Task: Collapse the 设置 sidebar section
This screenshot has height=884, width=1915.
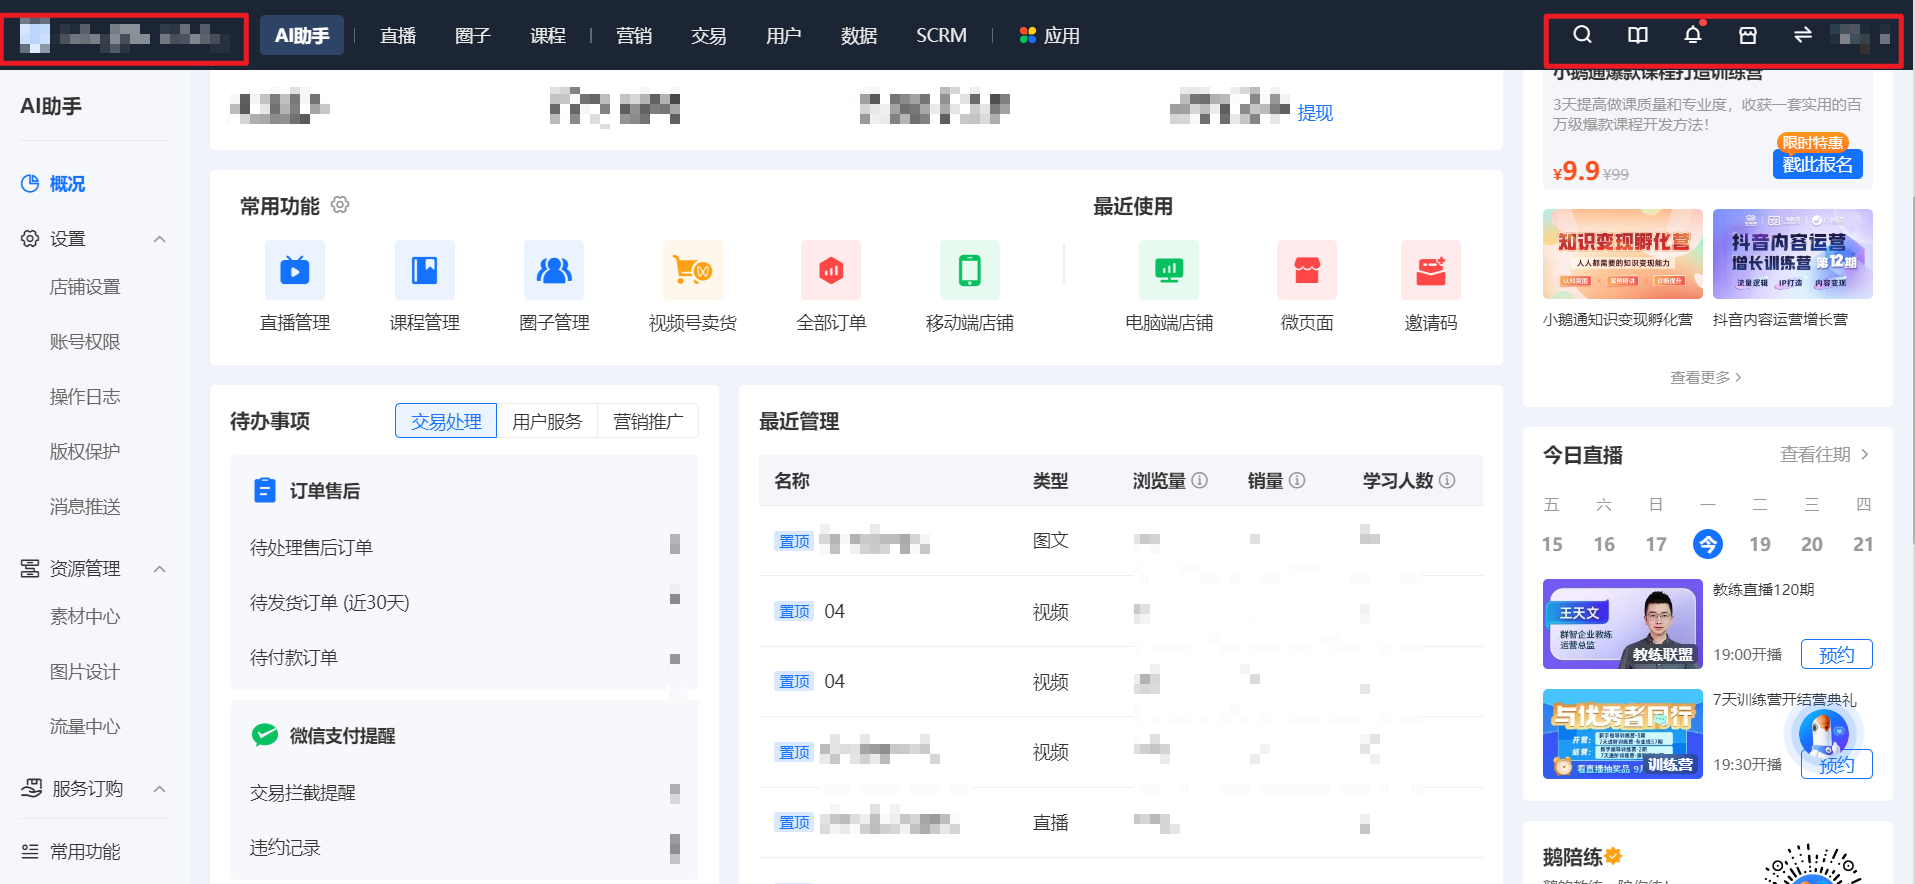Action: click(160, 239)
